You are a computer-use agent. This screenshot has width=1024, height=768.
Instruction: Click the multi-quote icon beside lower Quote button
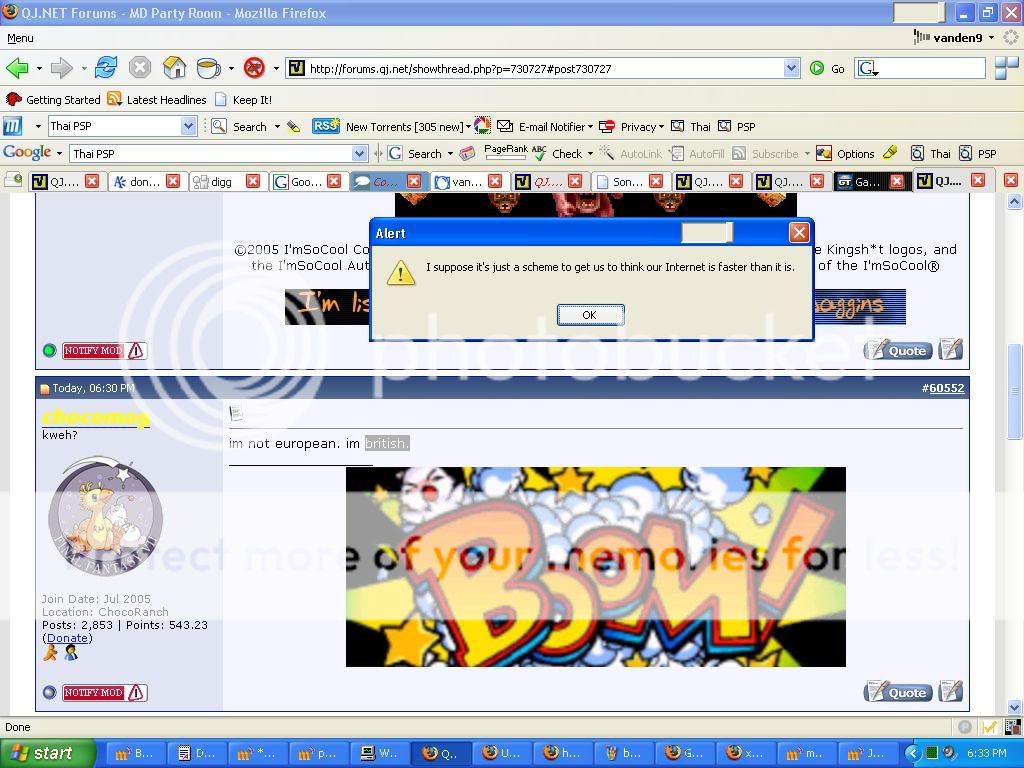(951, 692)
